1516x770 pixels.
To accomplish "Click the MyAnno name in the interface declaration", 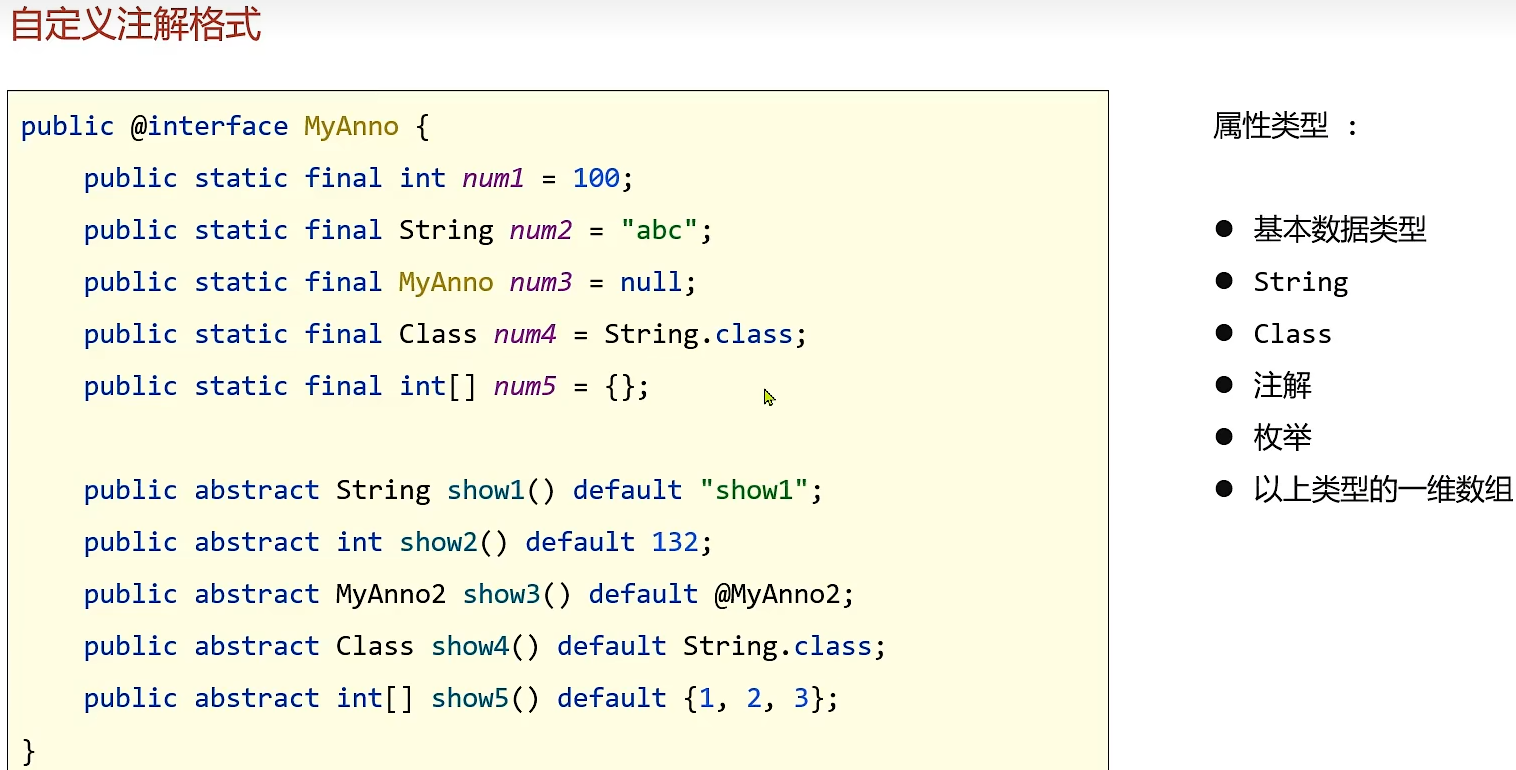I will (351, 126).
